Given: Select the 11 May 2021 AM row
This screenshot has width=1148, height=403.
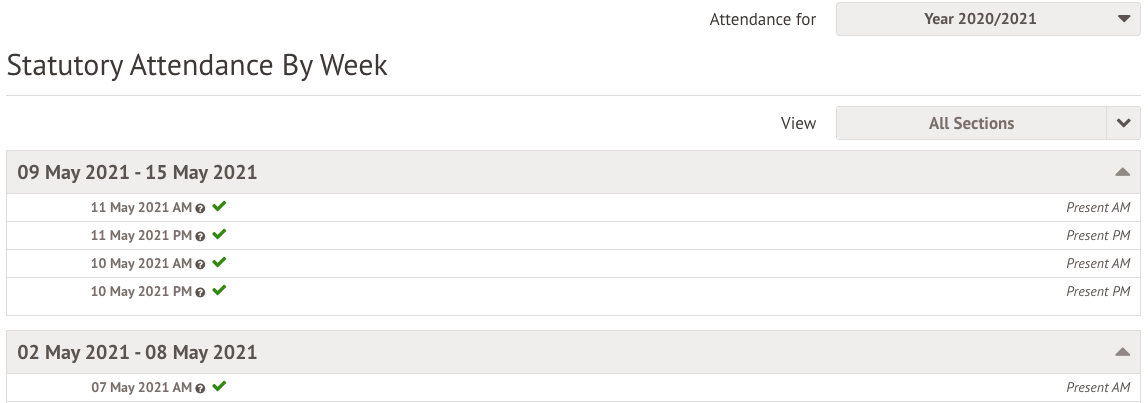Looking at the screenshot, I should (141, 208).
